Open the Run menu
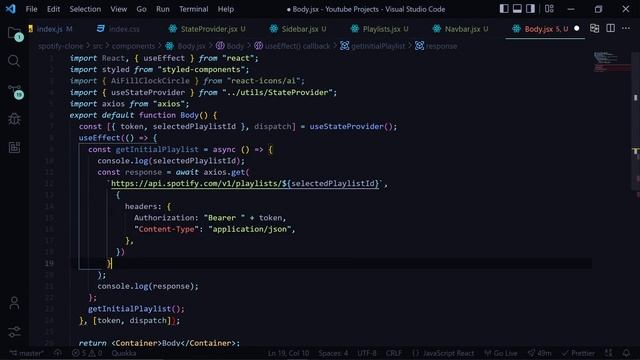 pyautogui.click(x=162, y=9)
